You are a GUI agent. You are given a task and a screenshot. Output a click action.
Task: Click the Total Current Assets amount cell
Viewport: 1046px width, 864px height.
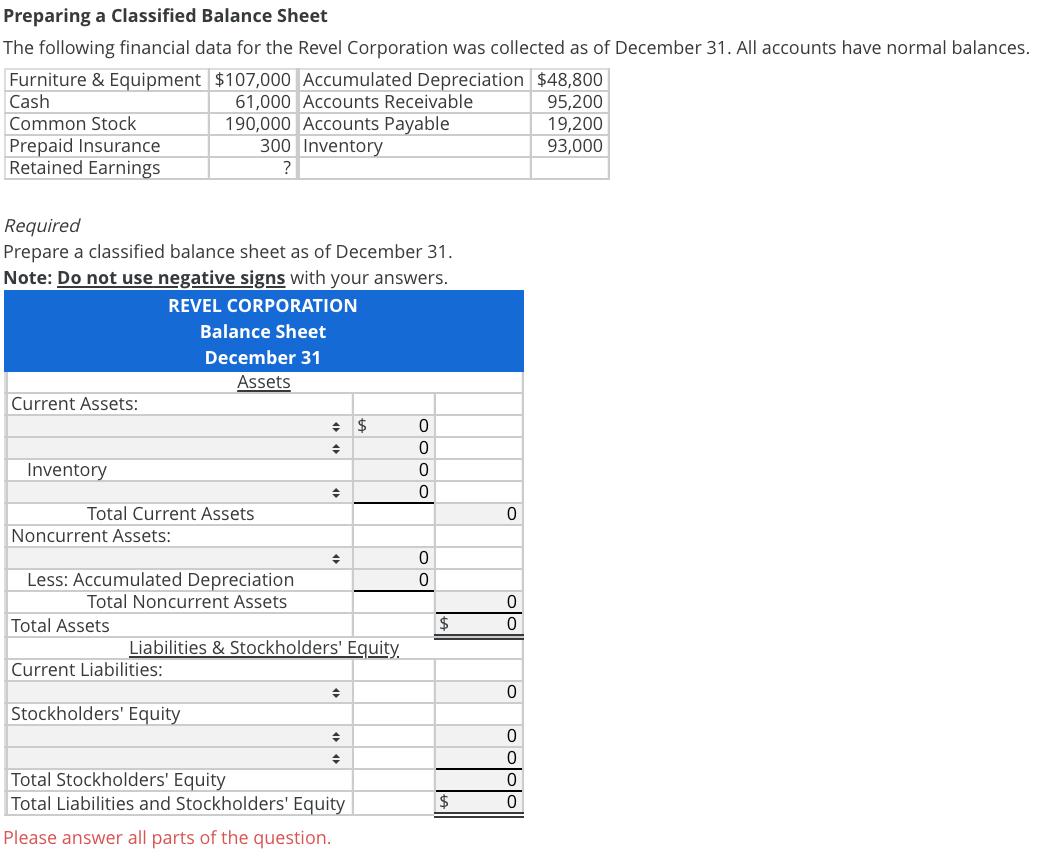click(x=478, y=513)
